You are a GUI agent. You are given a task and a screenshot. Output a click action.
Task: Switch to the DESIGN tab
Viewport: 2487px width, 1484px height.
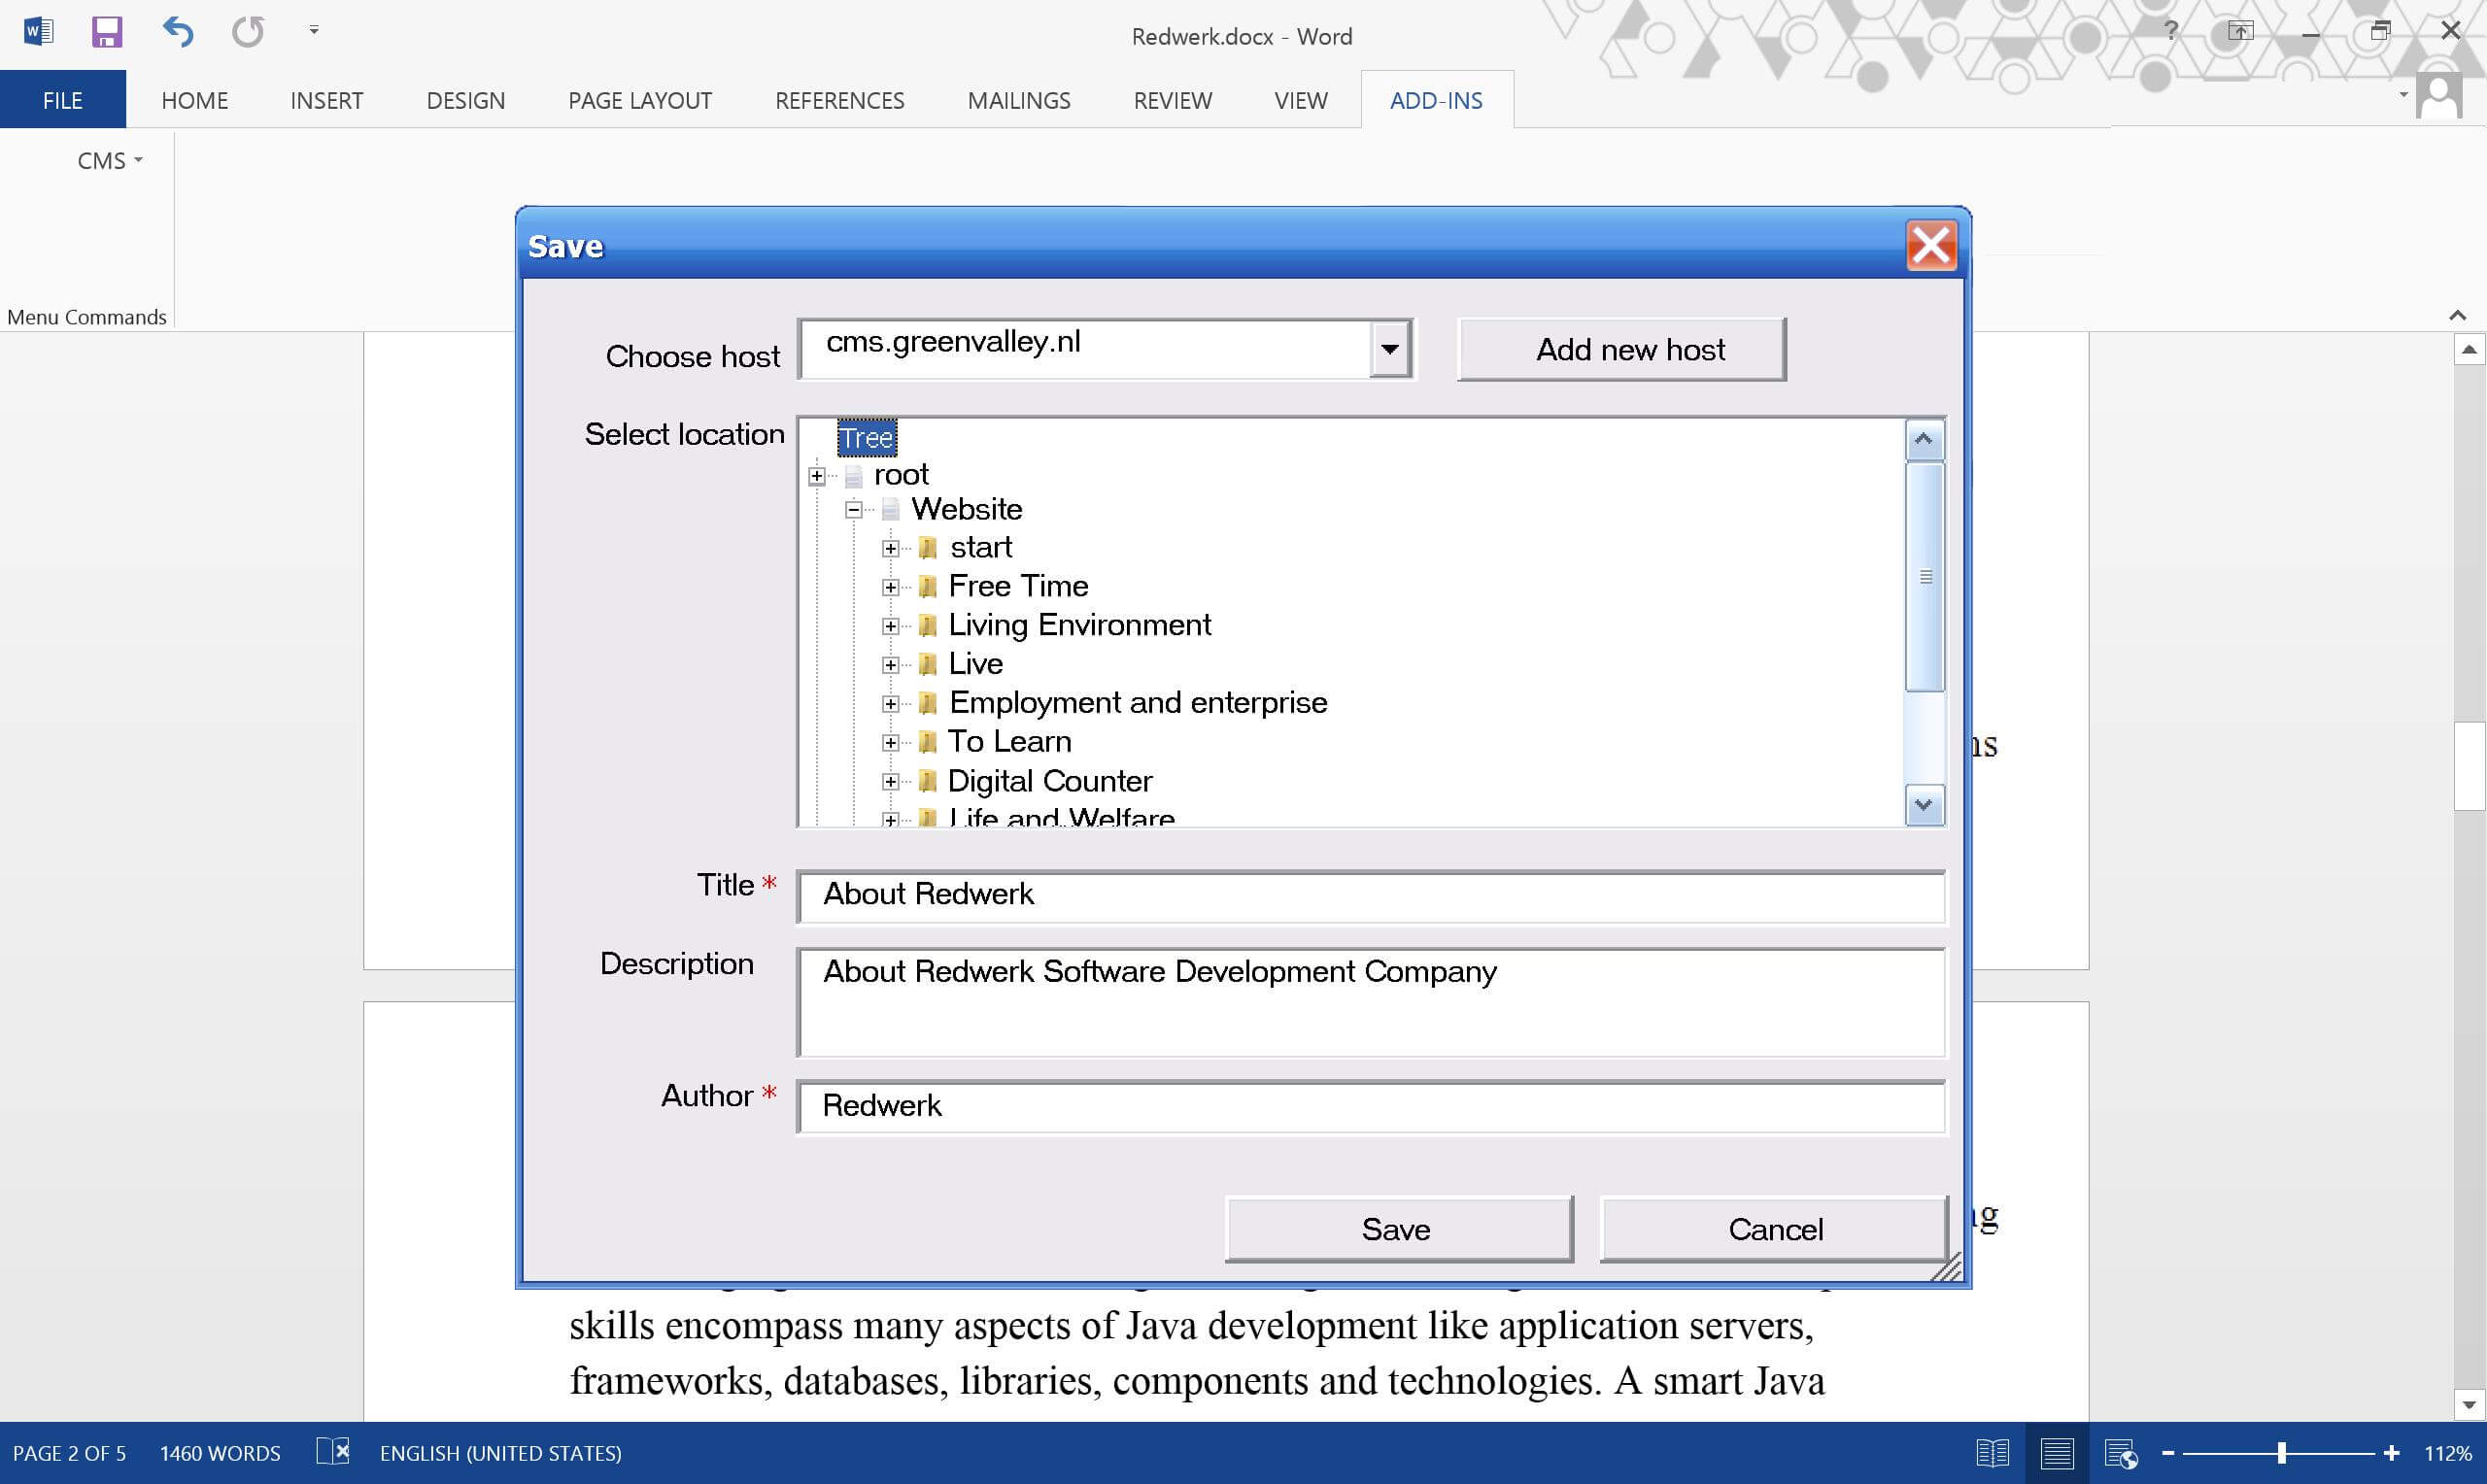pyautogui.click(x=466, y=100)
